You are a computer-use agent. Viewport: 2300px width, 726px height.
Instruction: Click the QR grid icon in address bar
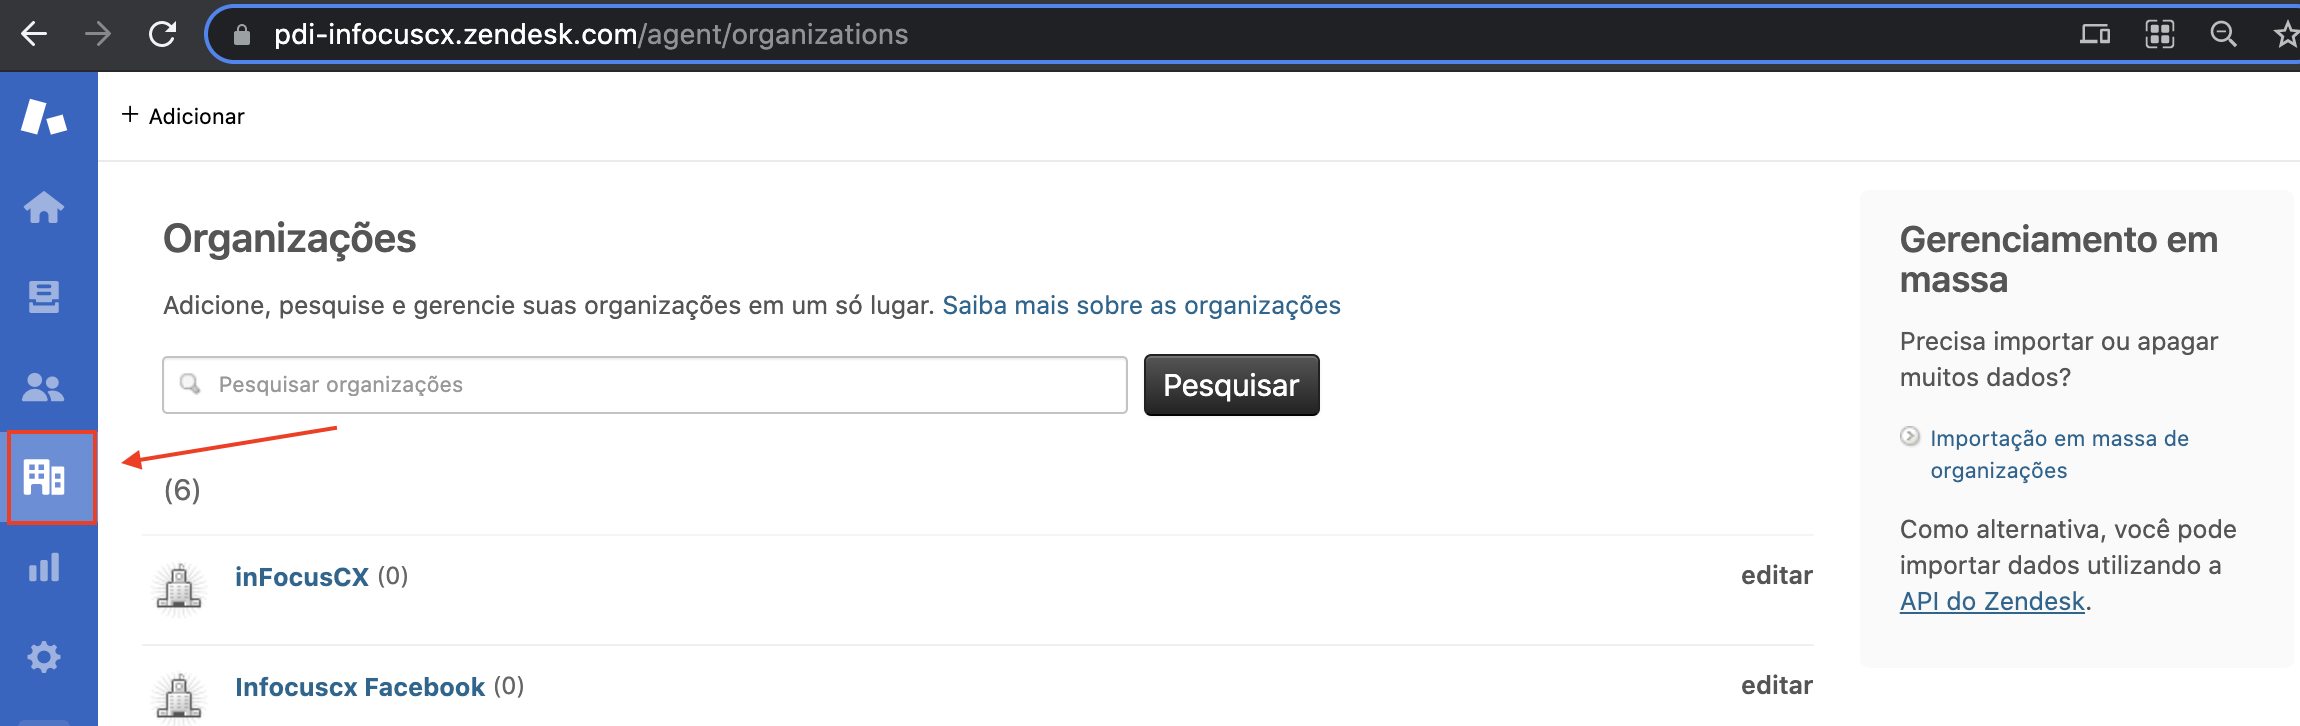2159,35
